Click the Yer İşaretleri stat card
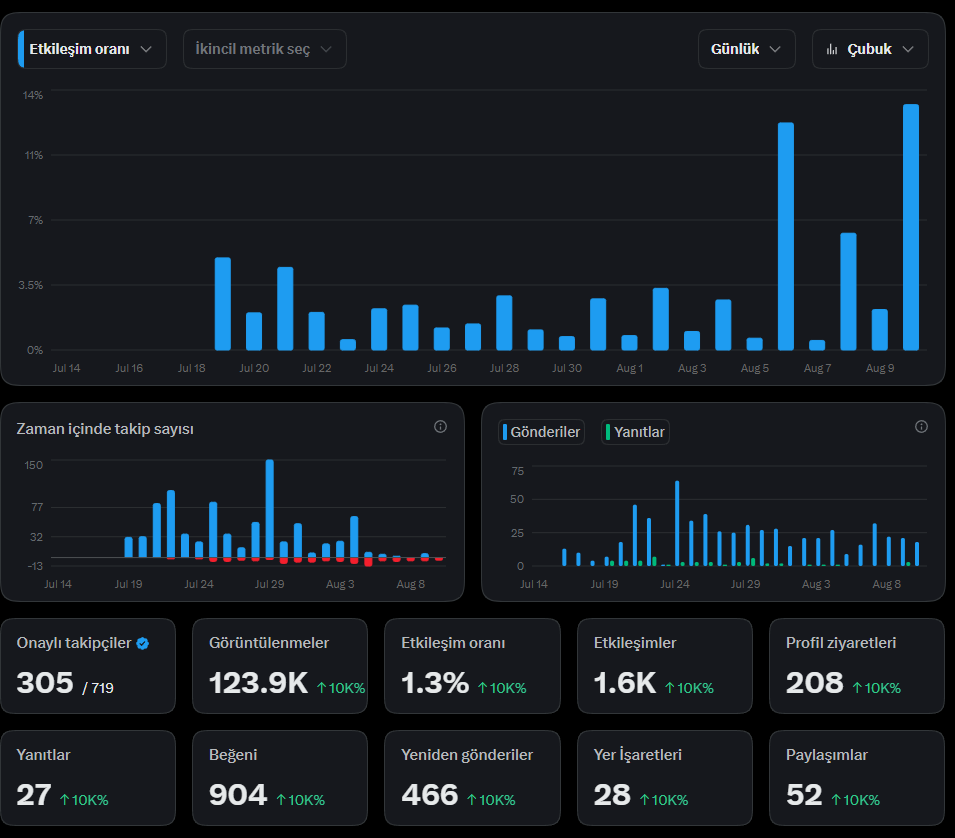 (664, 778)
